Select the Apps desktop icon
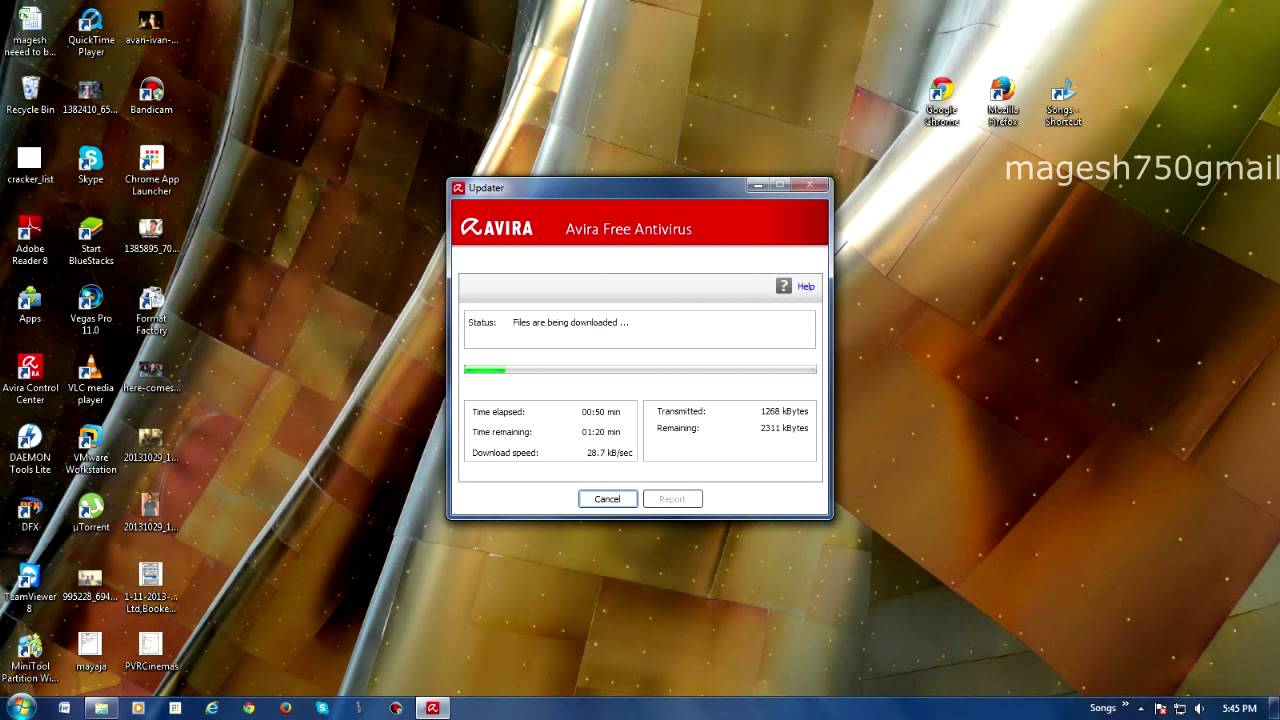This screenshot has width=1280, height=720. pyautogui.click(x=30, y=305)
